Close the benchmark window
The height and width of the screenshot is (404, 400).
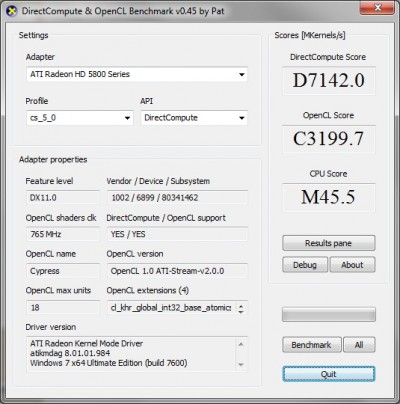click(x=377, y=7)
